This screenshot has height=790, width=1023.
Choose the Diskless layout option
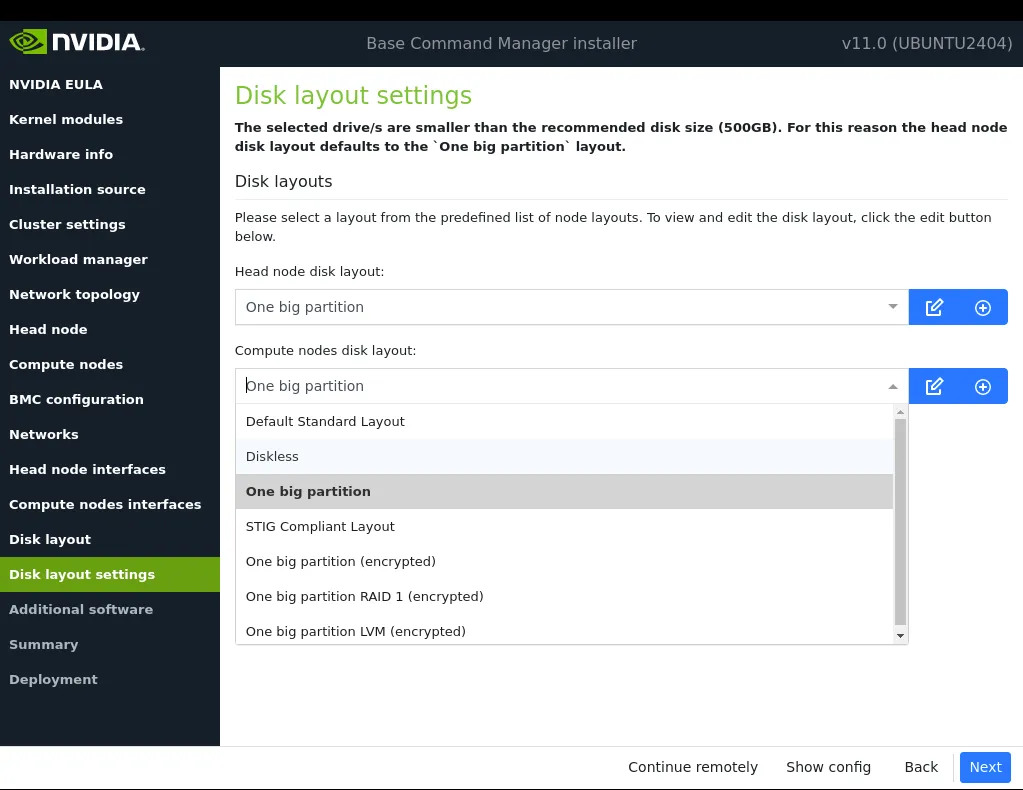pos(564,457)
